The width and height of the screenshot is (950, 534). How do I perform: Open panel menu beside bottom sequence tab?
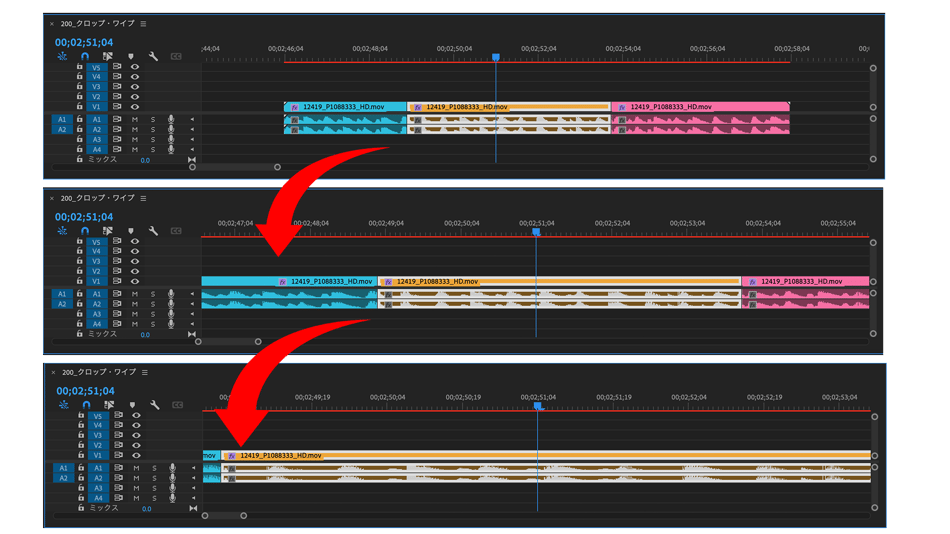point(145,372)
